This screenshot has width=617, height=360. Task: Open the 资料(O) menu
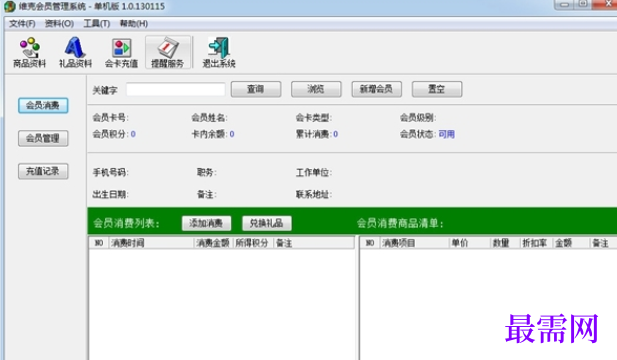59,24
